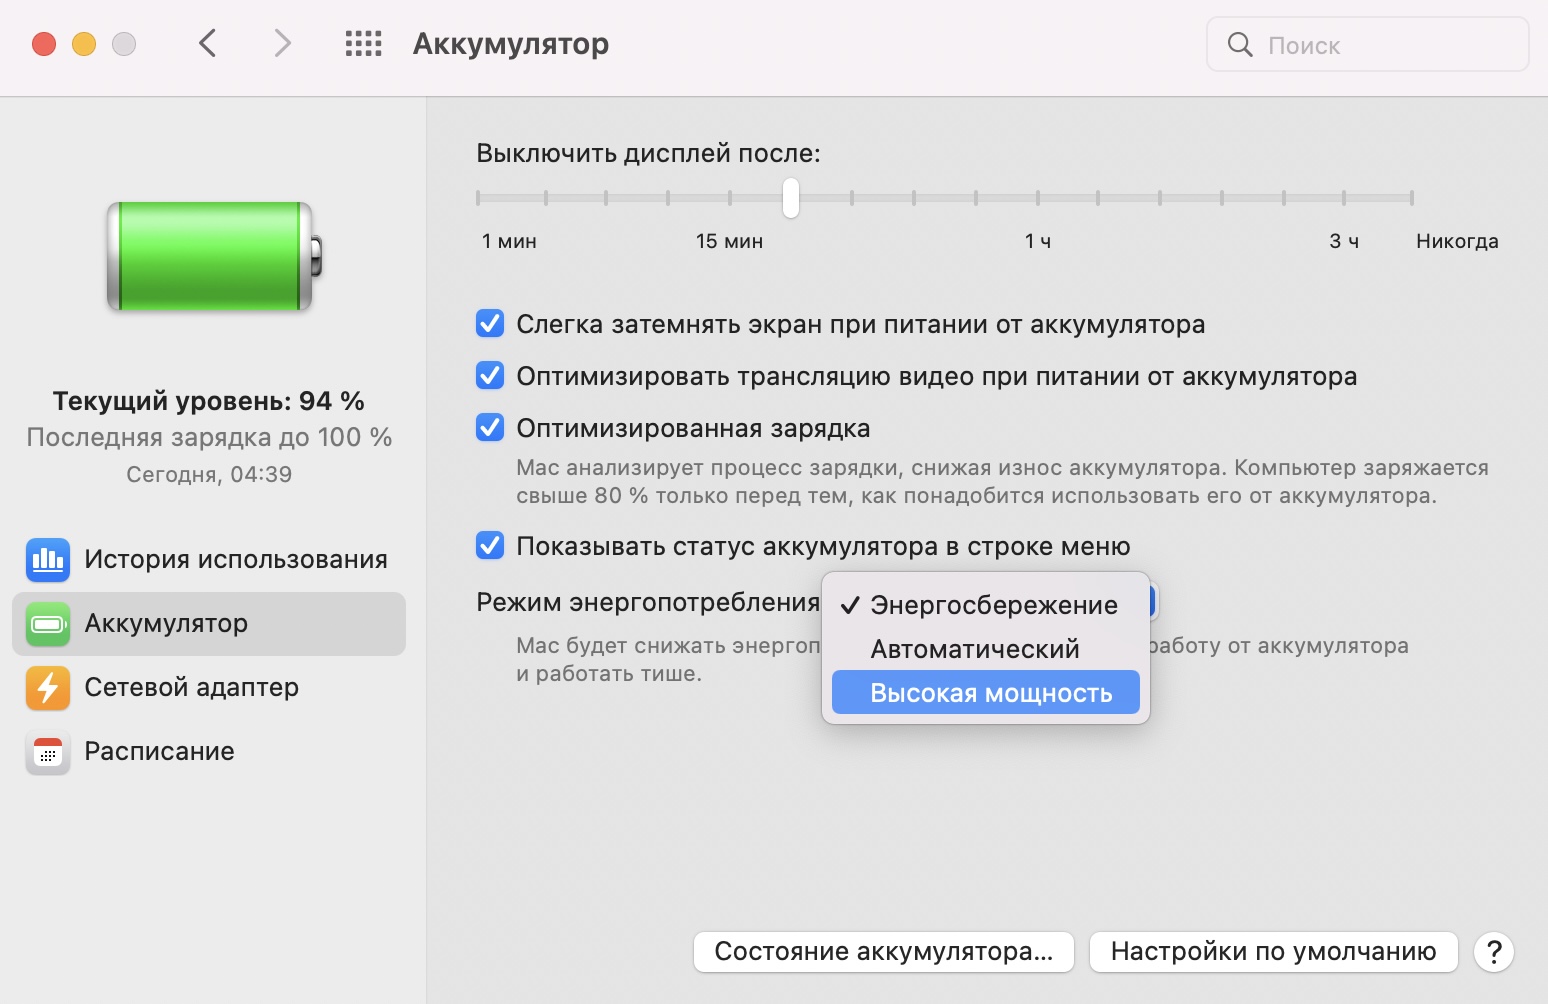Click the display-off slider thumb
The image size is (1548, 1004).
click(791, 198)
